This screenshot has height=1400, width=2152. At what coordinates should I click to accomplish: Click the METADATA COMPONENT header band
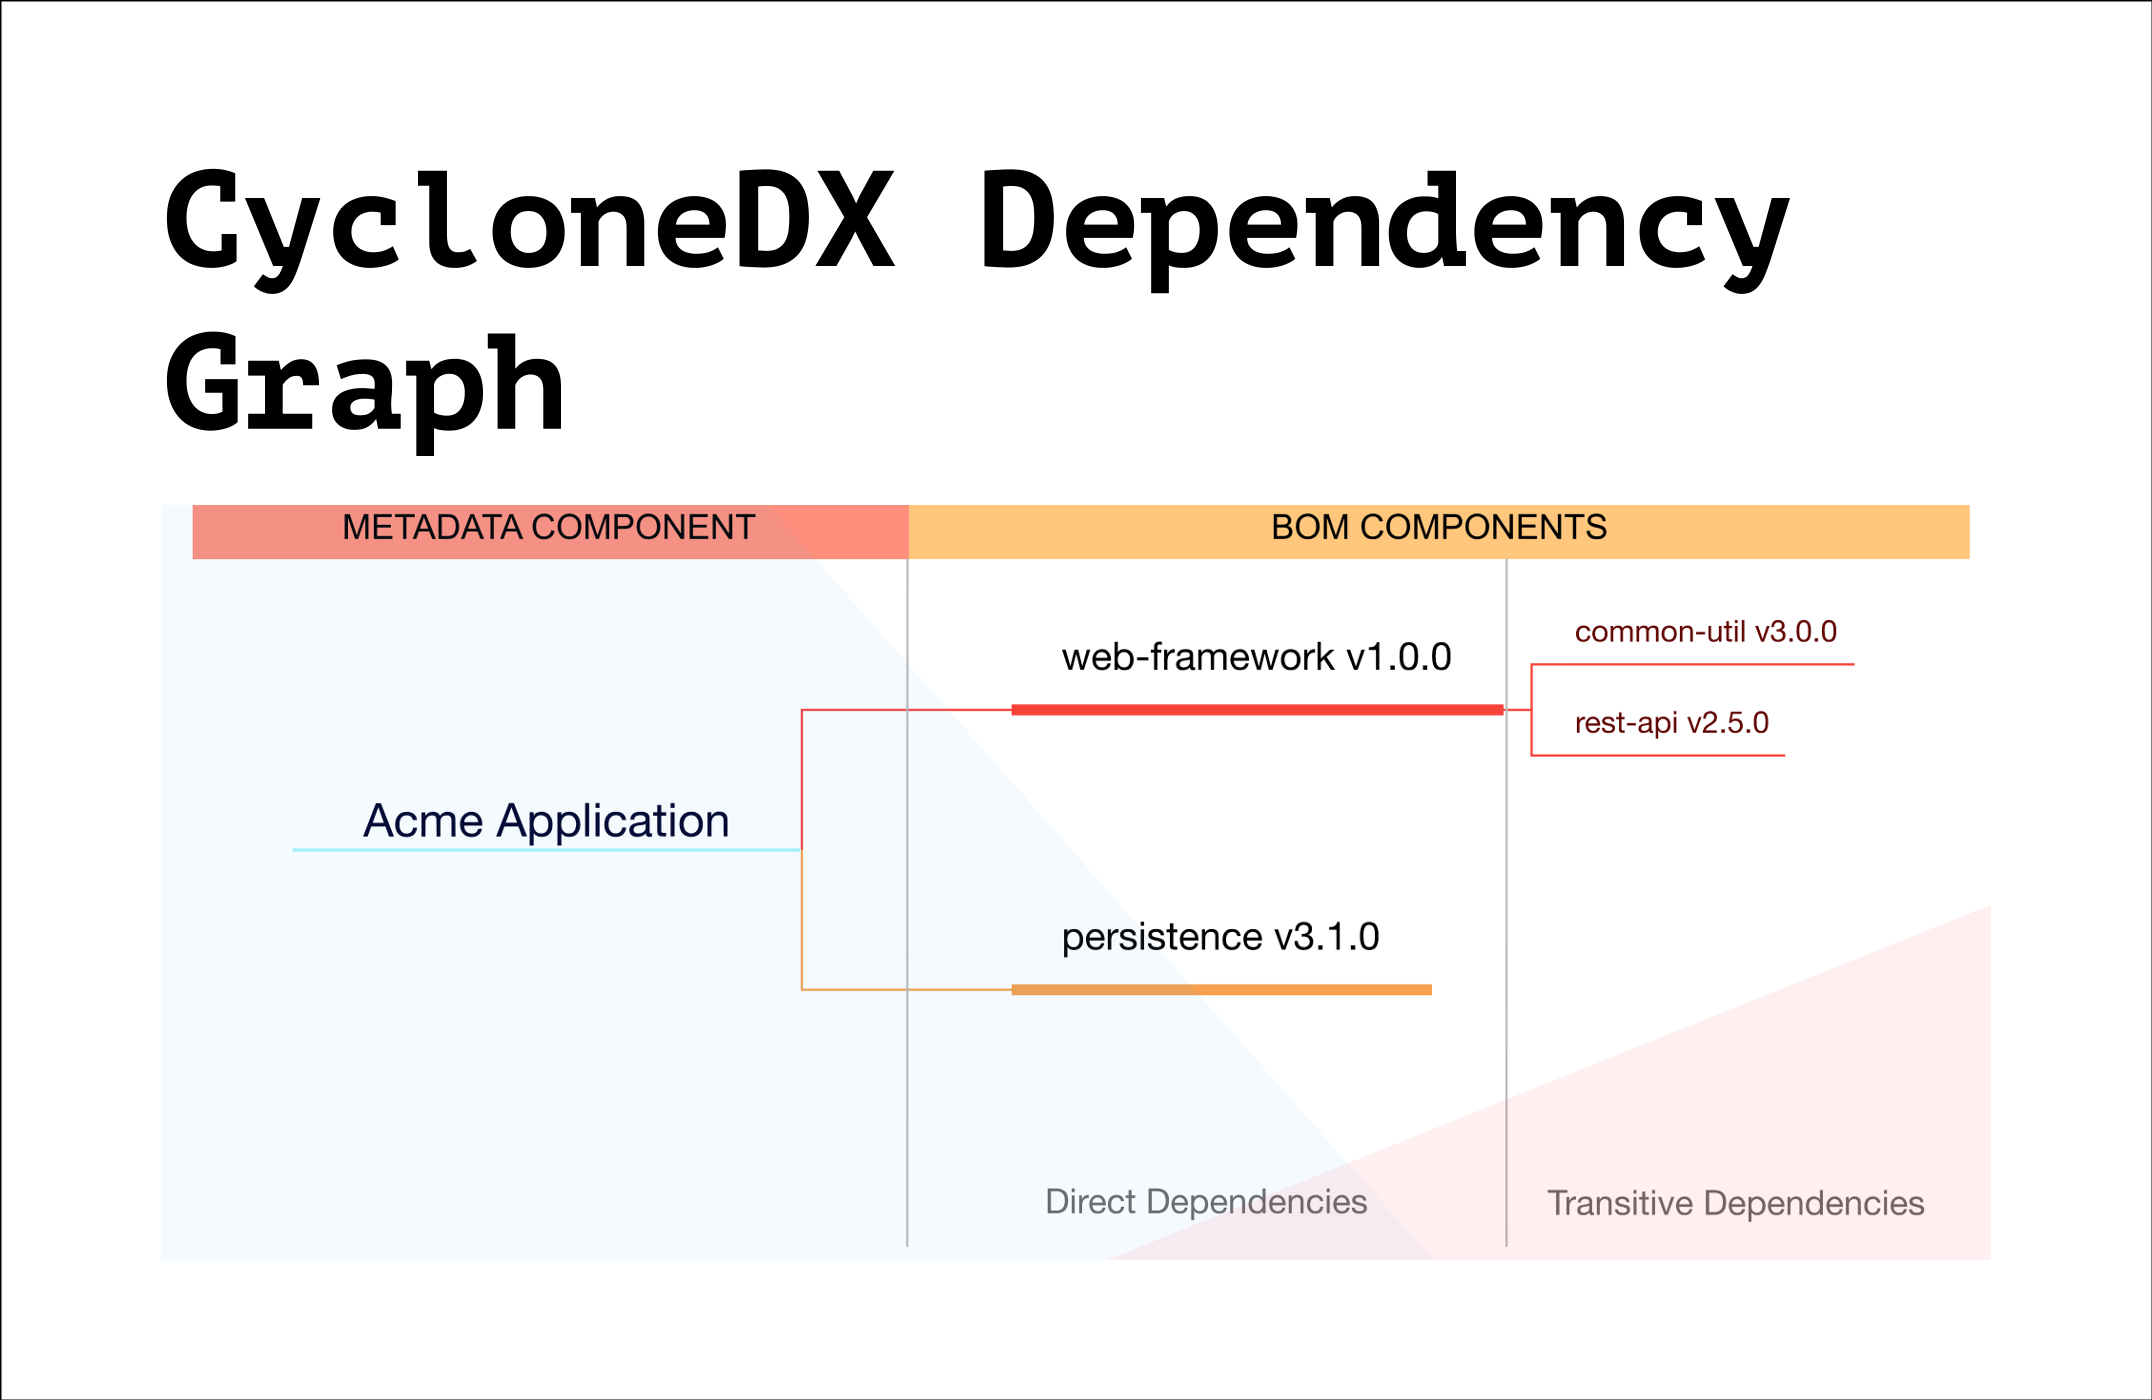coord(548,529)
